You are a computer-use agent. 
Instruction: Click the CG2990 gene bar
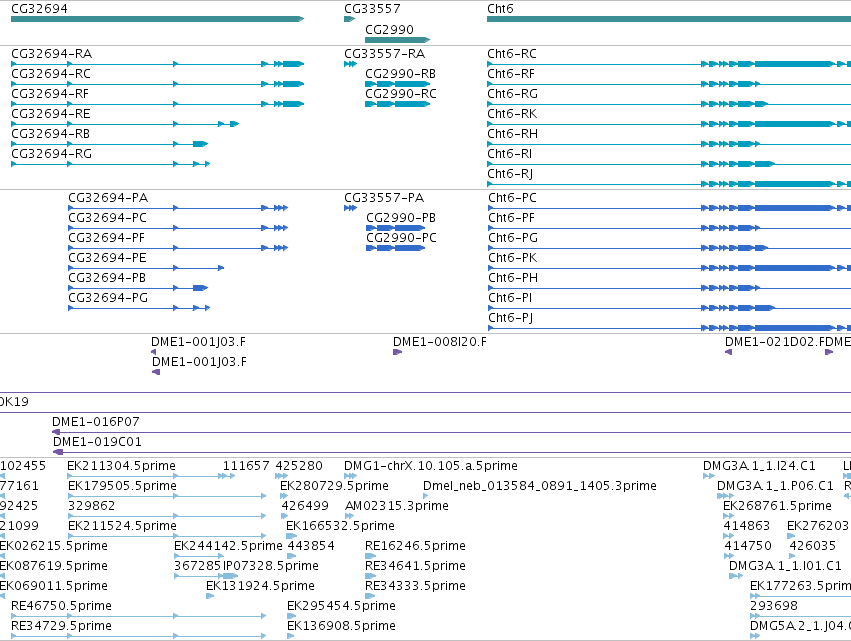tap(397, 40)
